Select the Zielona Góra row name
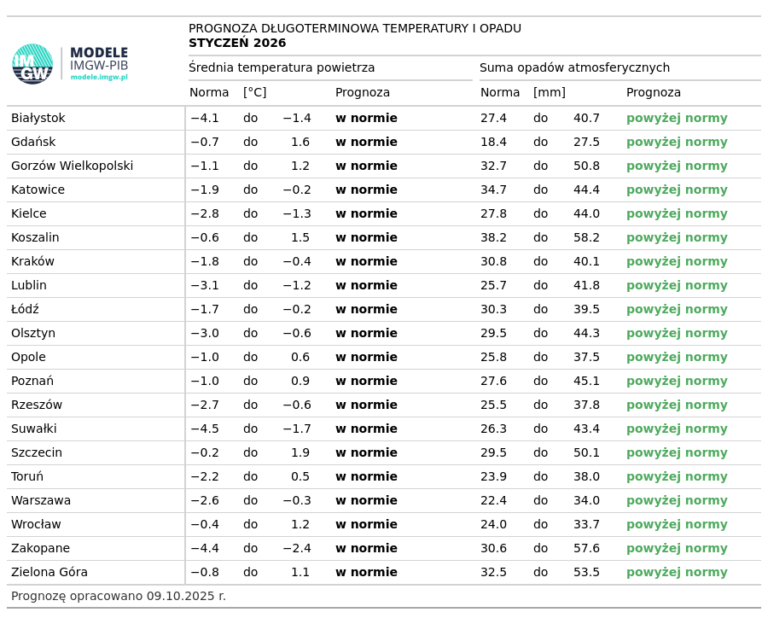The width and height of the screenshot is (768, 624). [49, 573]
